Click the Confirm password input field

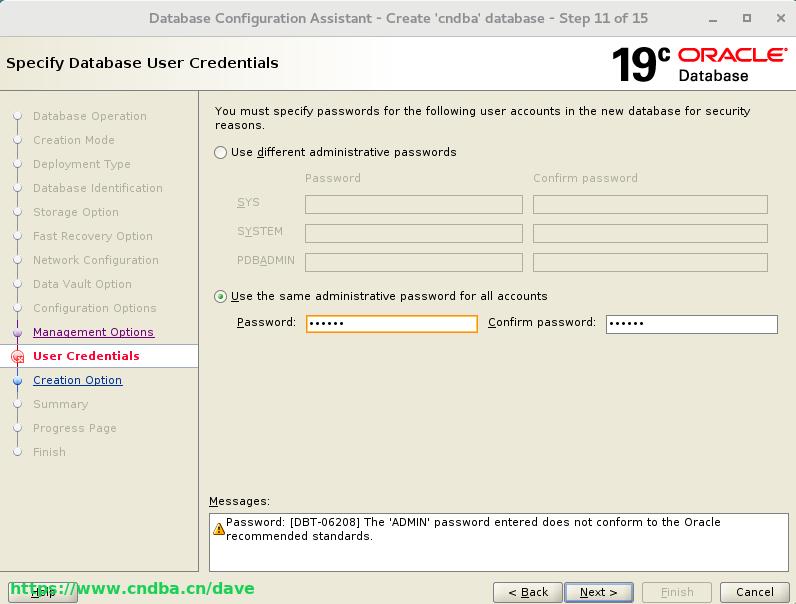pyautogui.click(x=691, y=324)
